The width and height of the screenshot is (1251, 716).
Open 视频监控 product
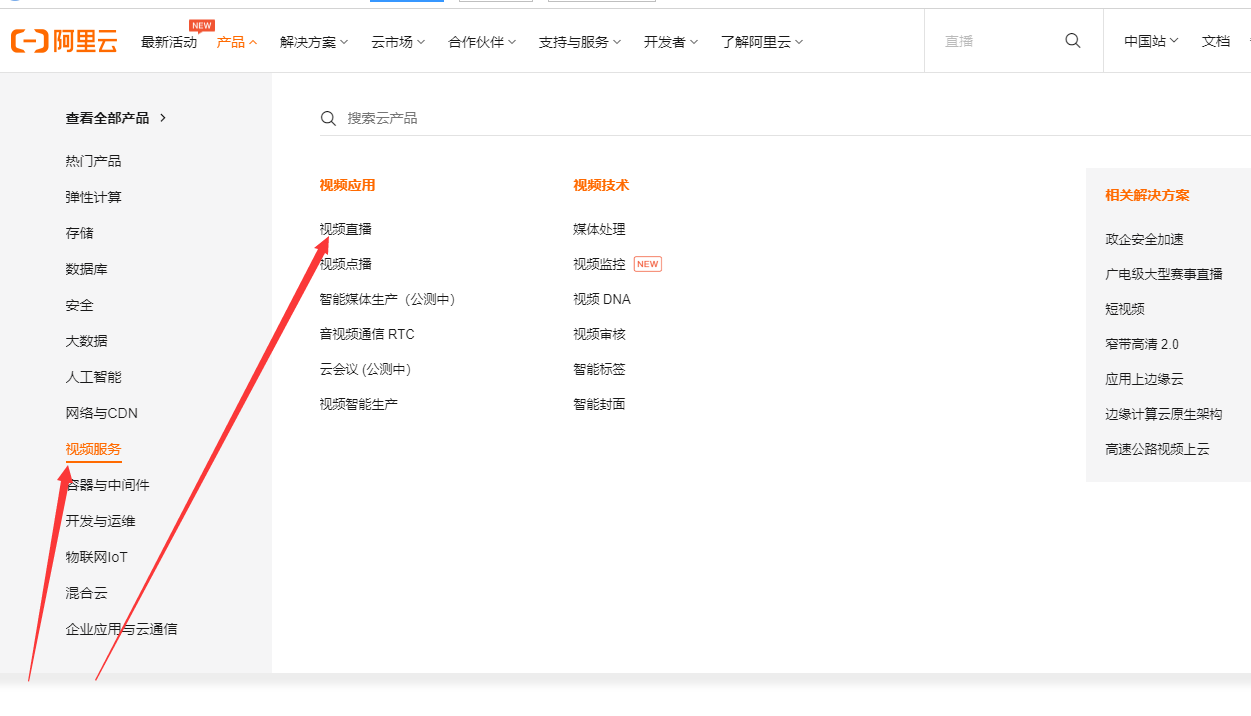coord(599,264)
